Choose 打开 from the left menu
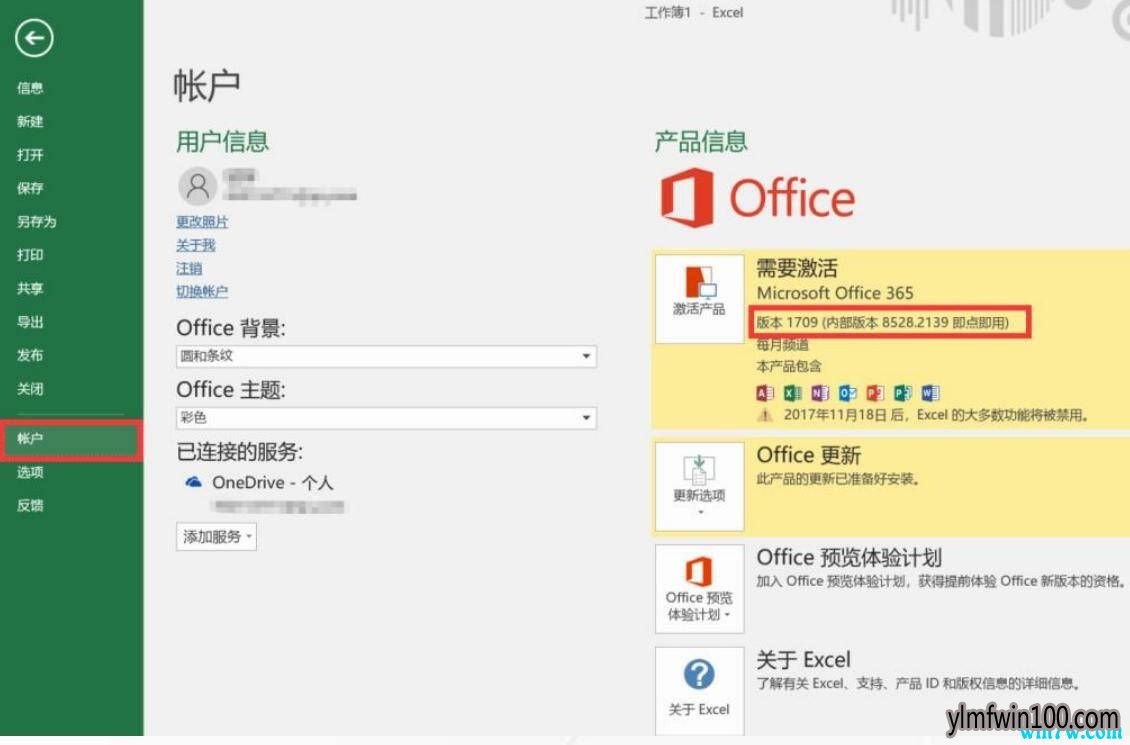The height and width of the screenshot is (745, 1130). pyautogui.click(x=30, y=155)
